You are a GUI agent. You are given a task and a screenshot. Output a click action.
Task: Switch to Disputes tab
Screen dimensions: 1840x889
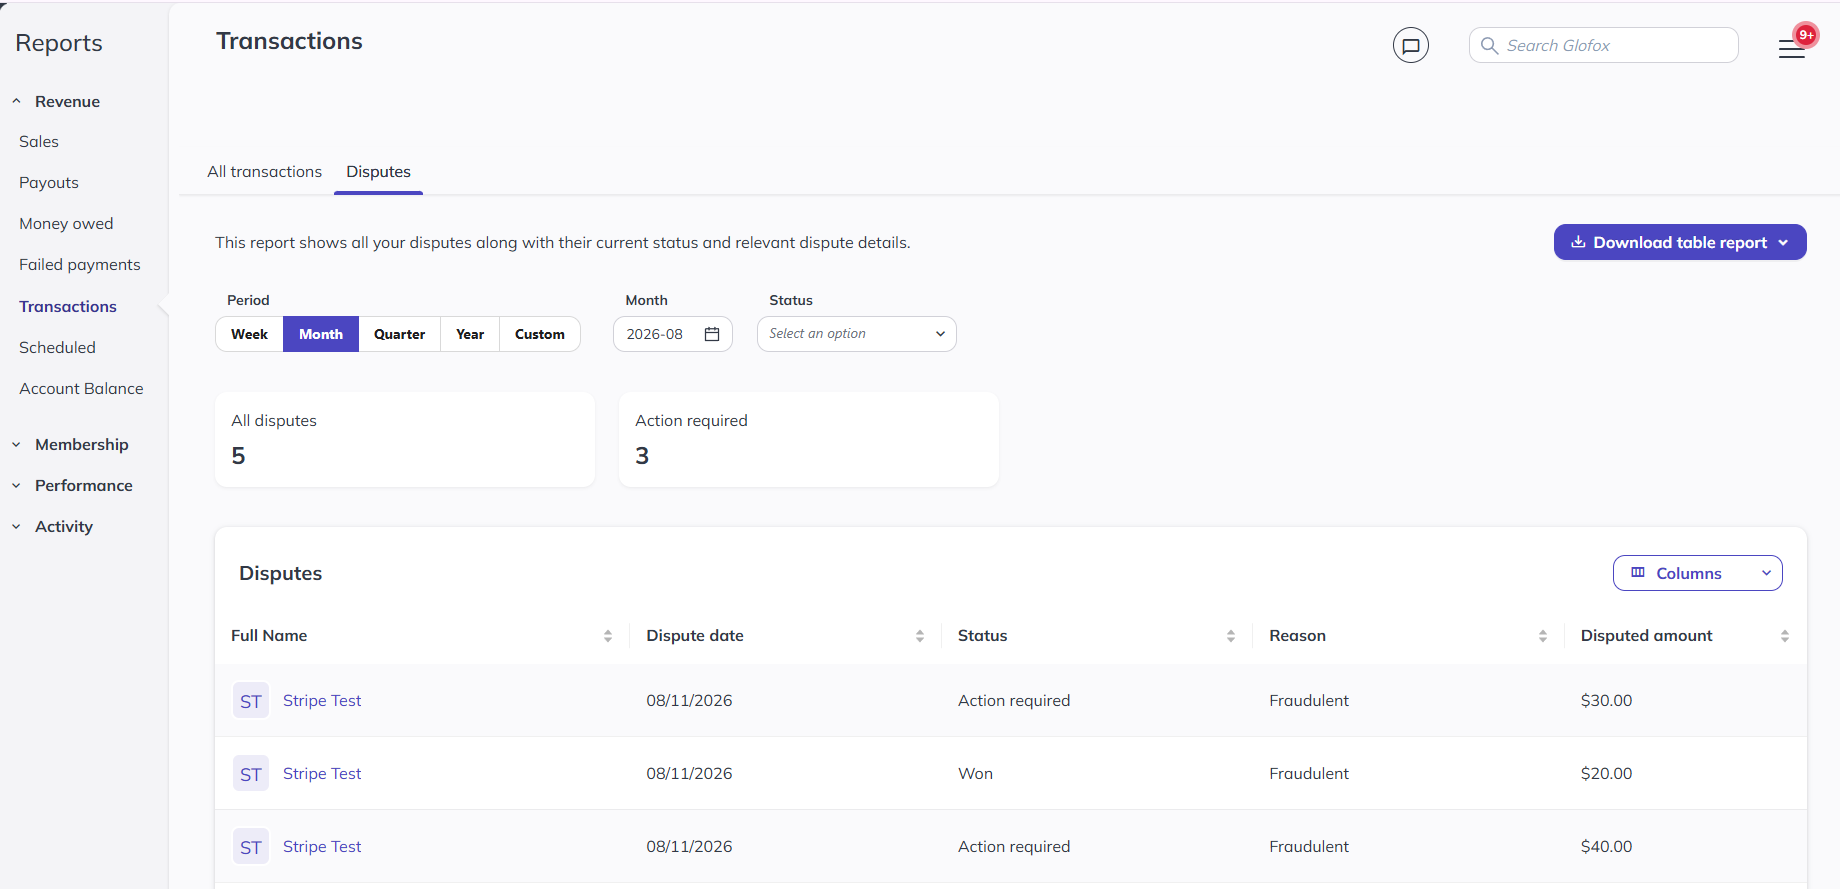point(378,172)
